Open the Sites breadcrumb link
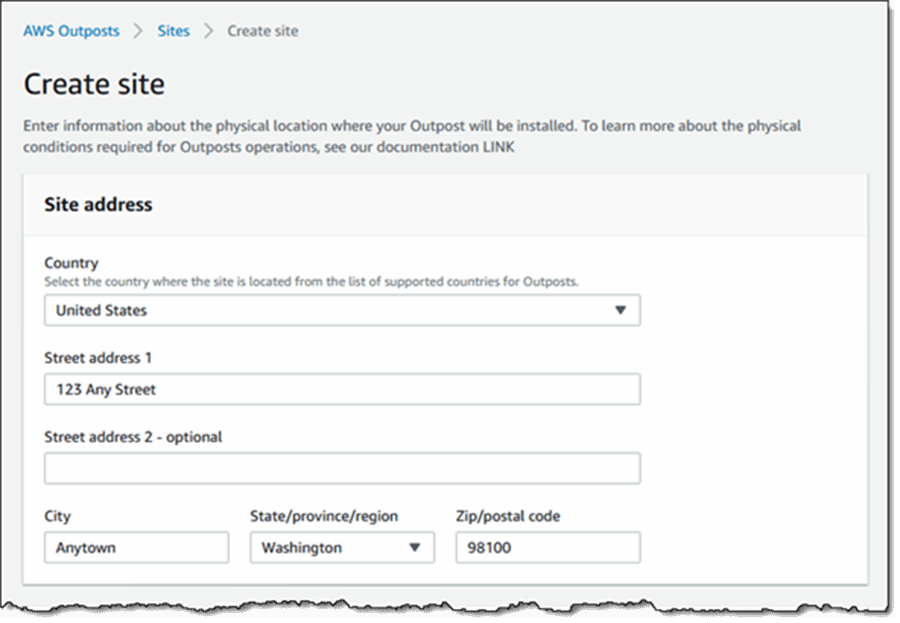The height and width of the screenshot is (623, 900). (x=173, y=31)
